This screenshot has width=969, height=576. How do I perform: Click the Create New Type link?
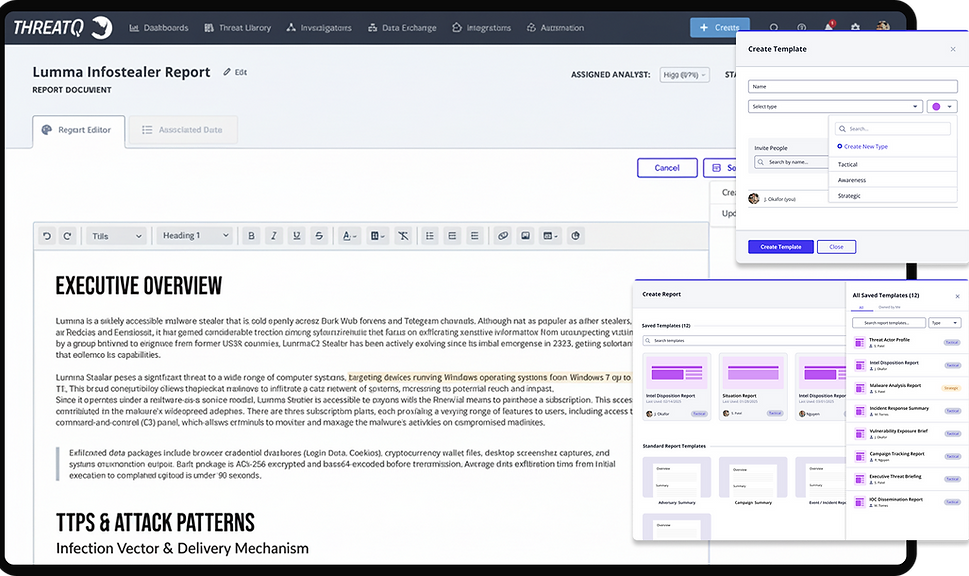click(862, 146)
